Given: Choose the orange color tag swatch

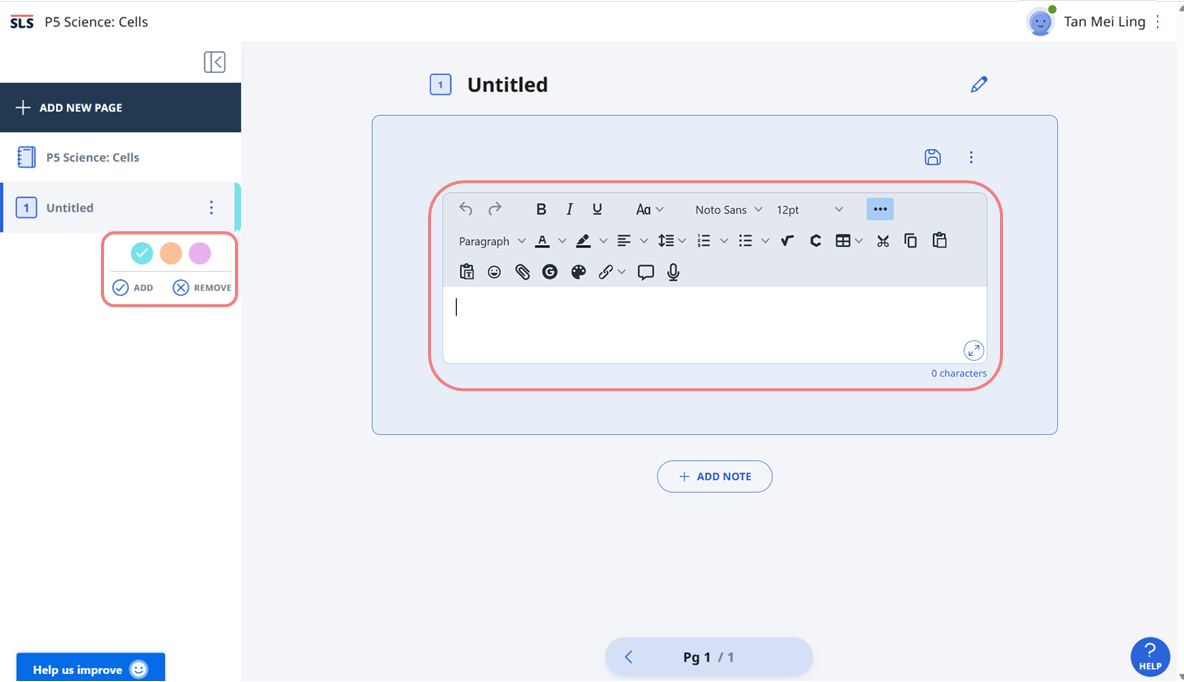Looking at the screenshot, I should [x=171, y=253].
